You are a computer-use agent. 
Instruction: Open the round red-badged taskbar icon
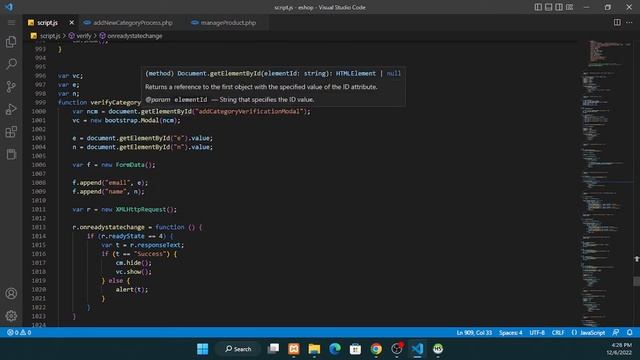pos(397,349)
